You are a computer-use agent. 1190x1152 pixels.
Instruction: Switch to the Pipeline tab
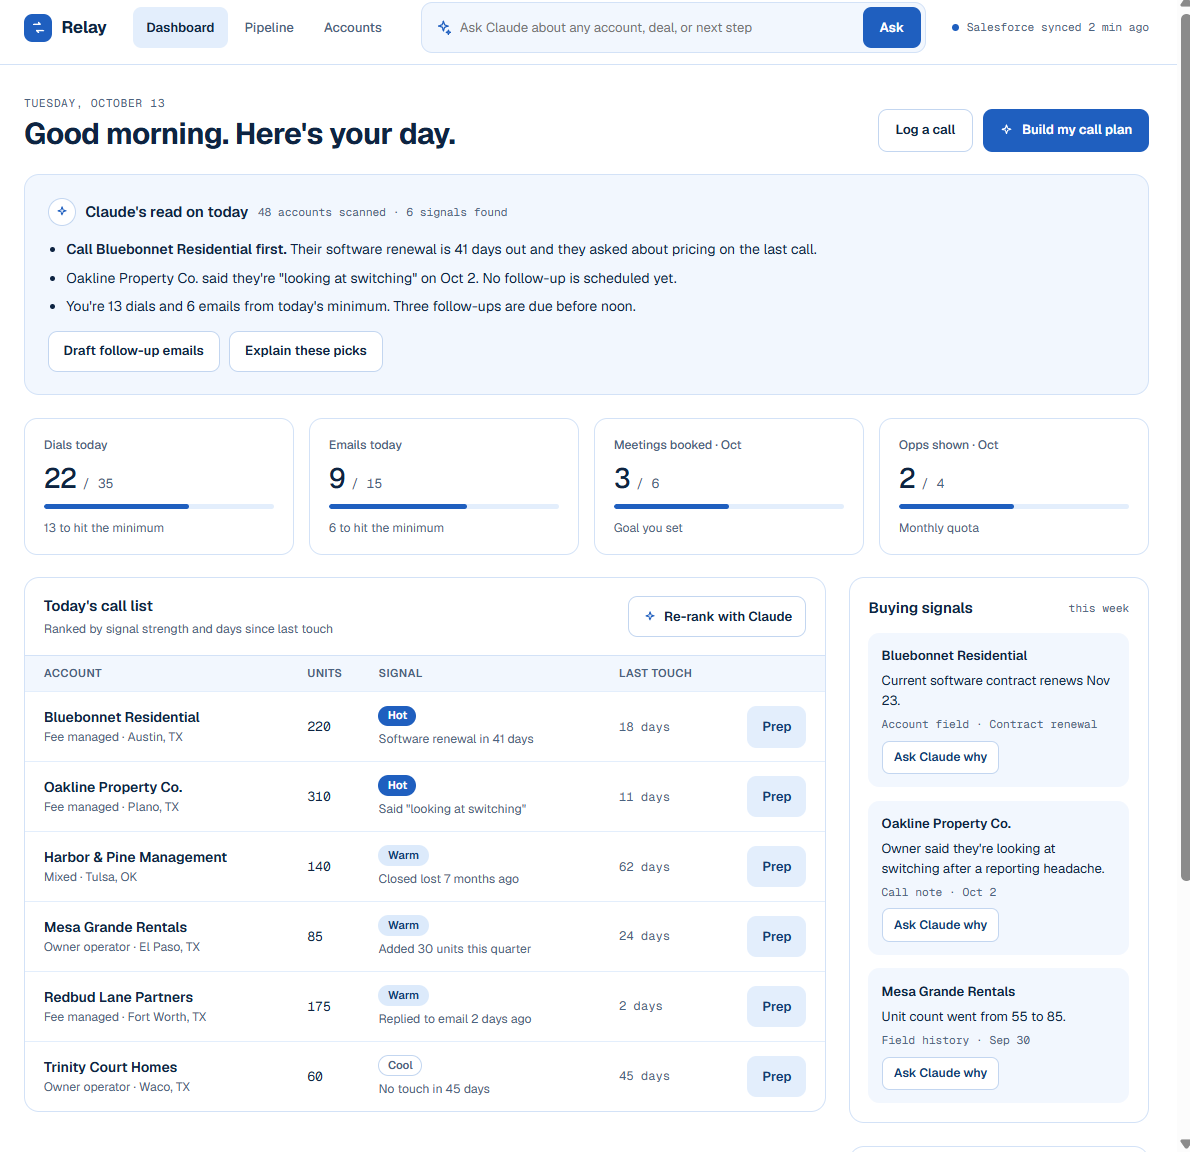(269, 27)
